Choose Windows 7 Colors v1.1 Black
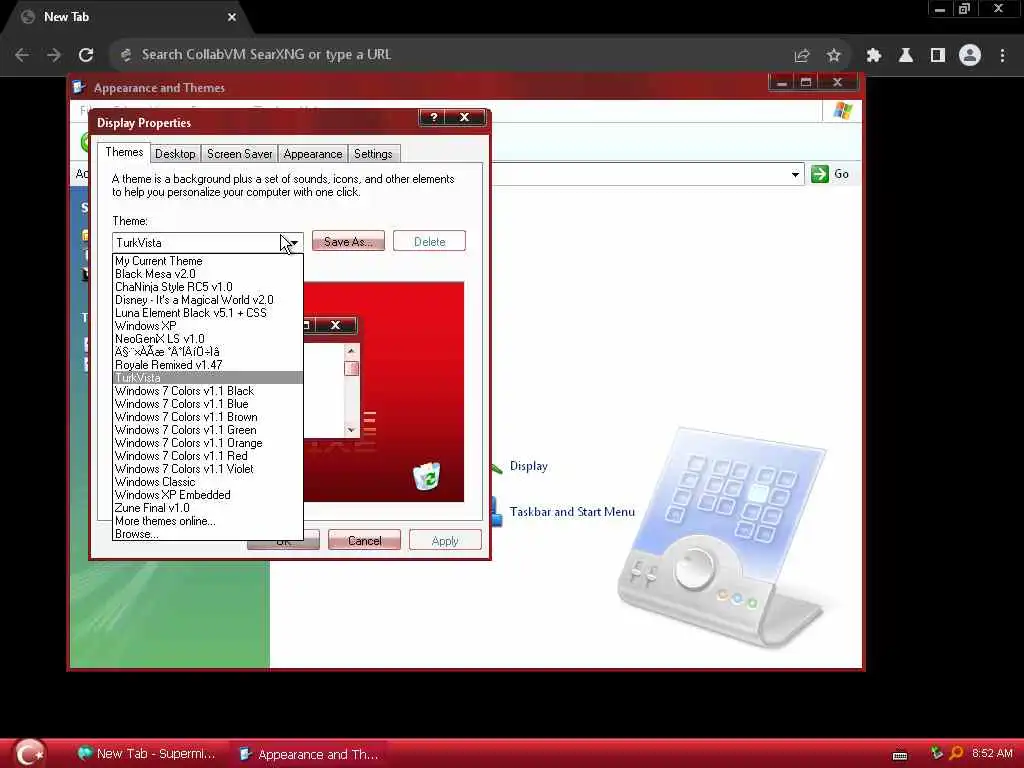Image resolution: width=1024 pixels, height=768 pixels. point(208,391)
